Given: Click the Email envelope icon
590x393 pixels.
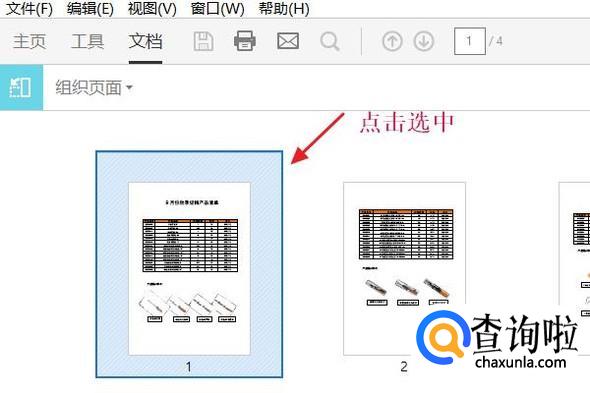Looking at the screenshot, I should pyautogui.click(x=288, y=41).
